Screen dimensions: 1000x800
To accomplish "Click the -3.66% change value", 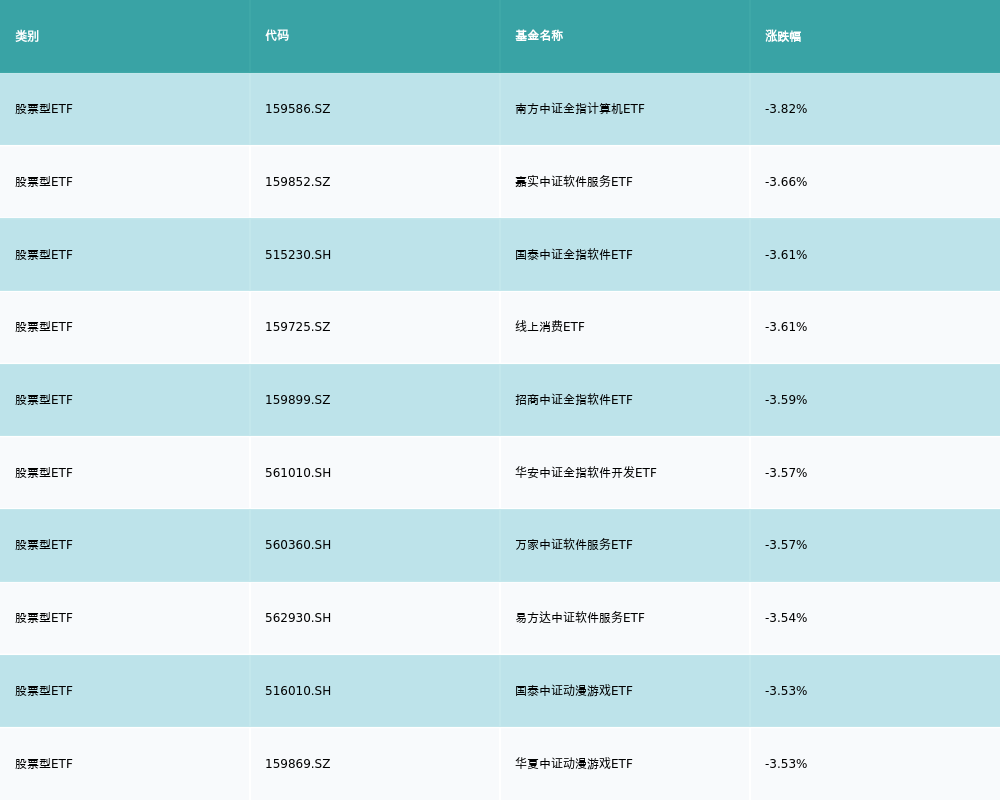I will click(786, 182).
